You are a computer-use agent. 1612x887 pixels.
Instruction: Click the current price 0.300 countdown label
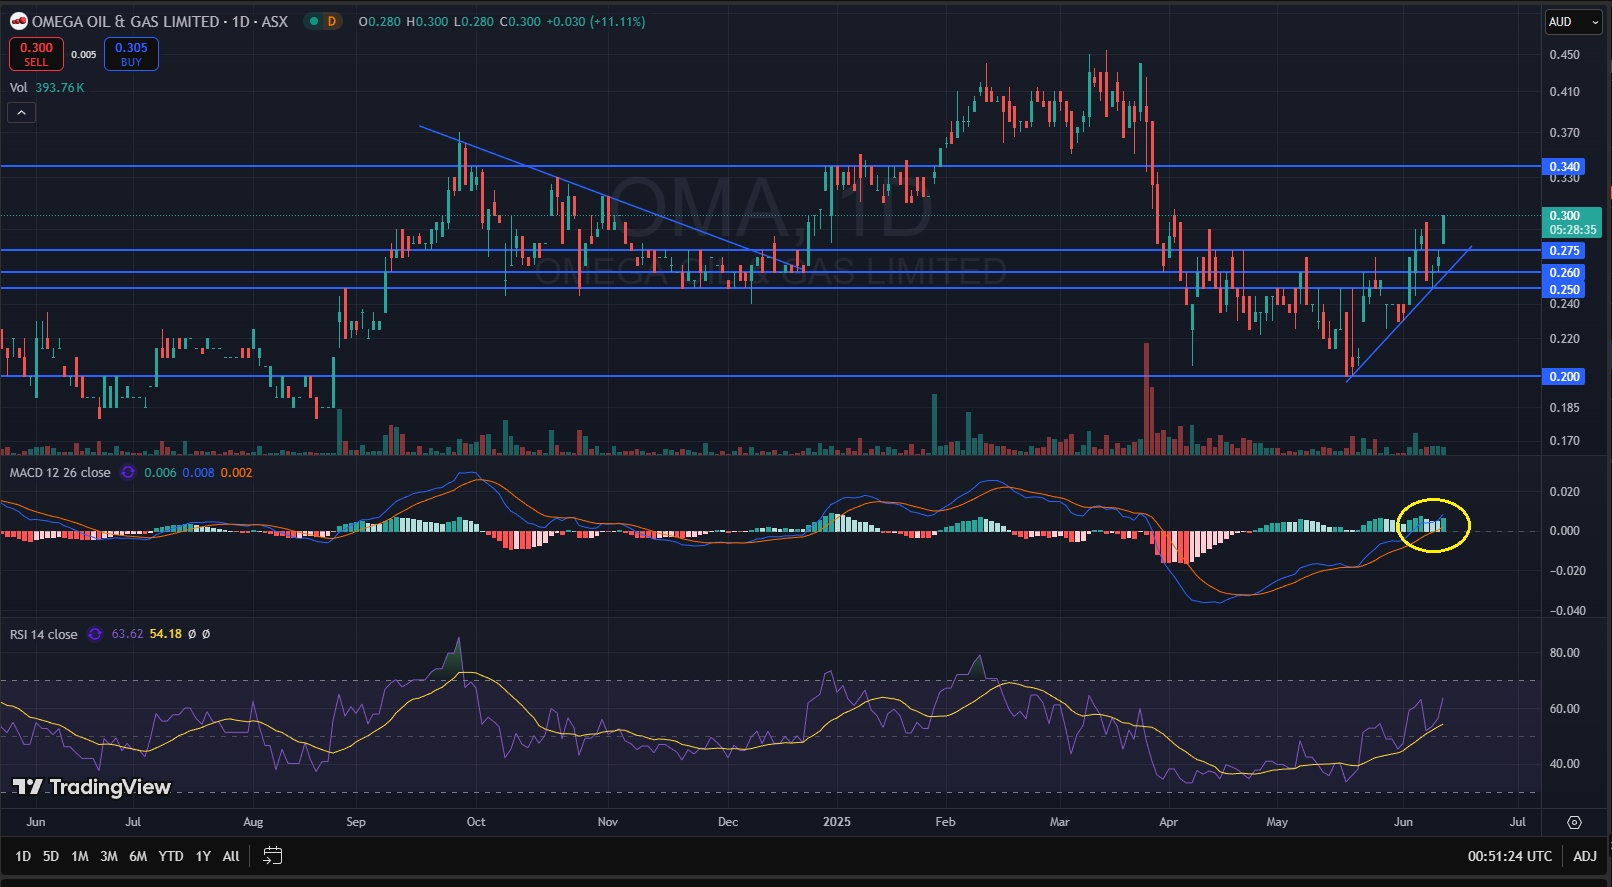coord(1573,223)
